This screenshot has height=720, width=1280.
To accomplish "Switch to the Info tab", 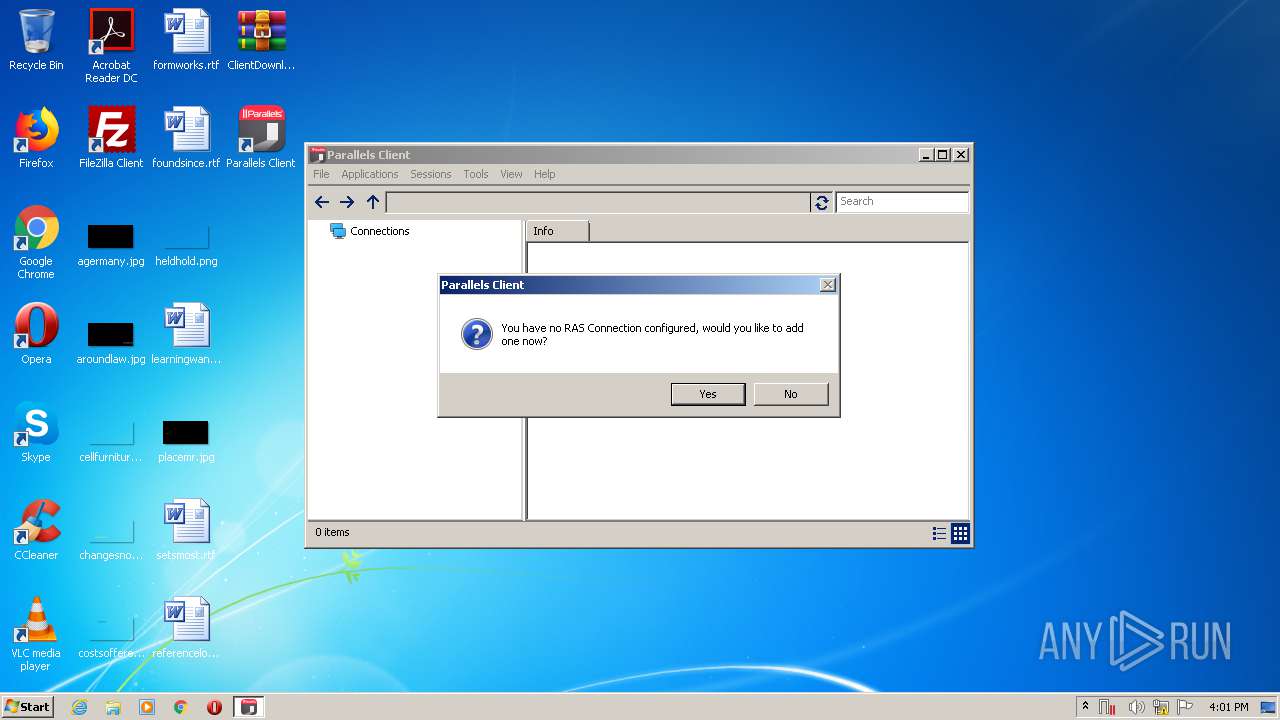I will (x=557, y=231).
